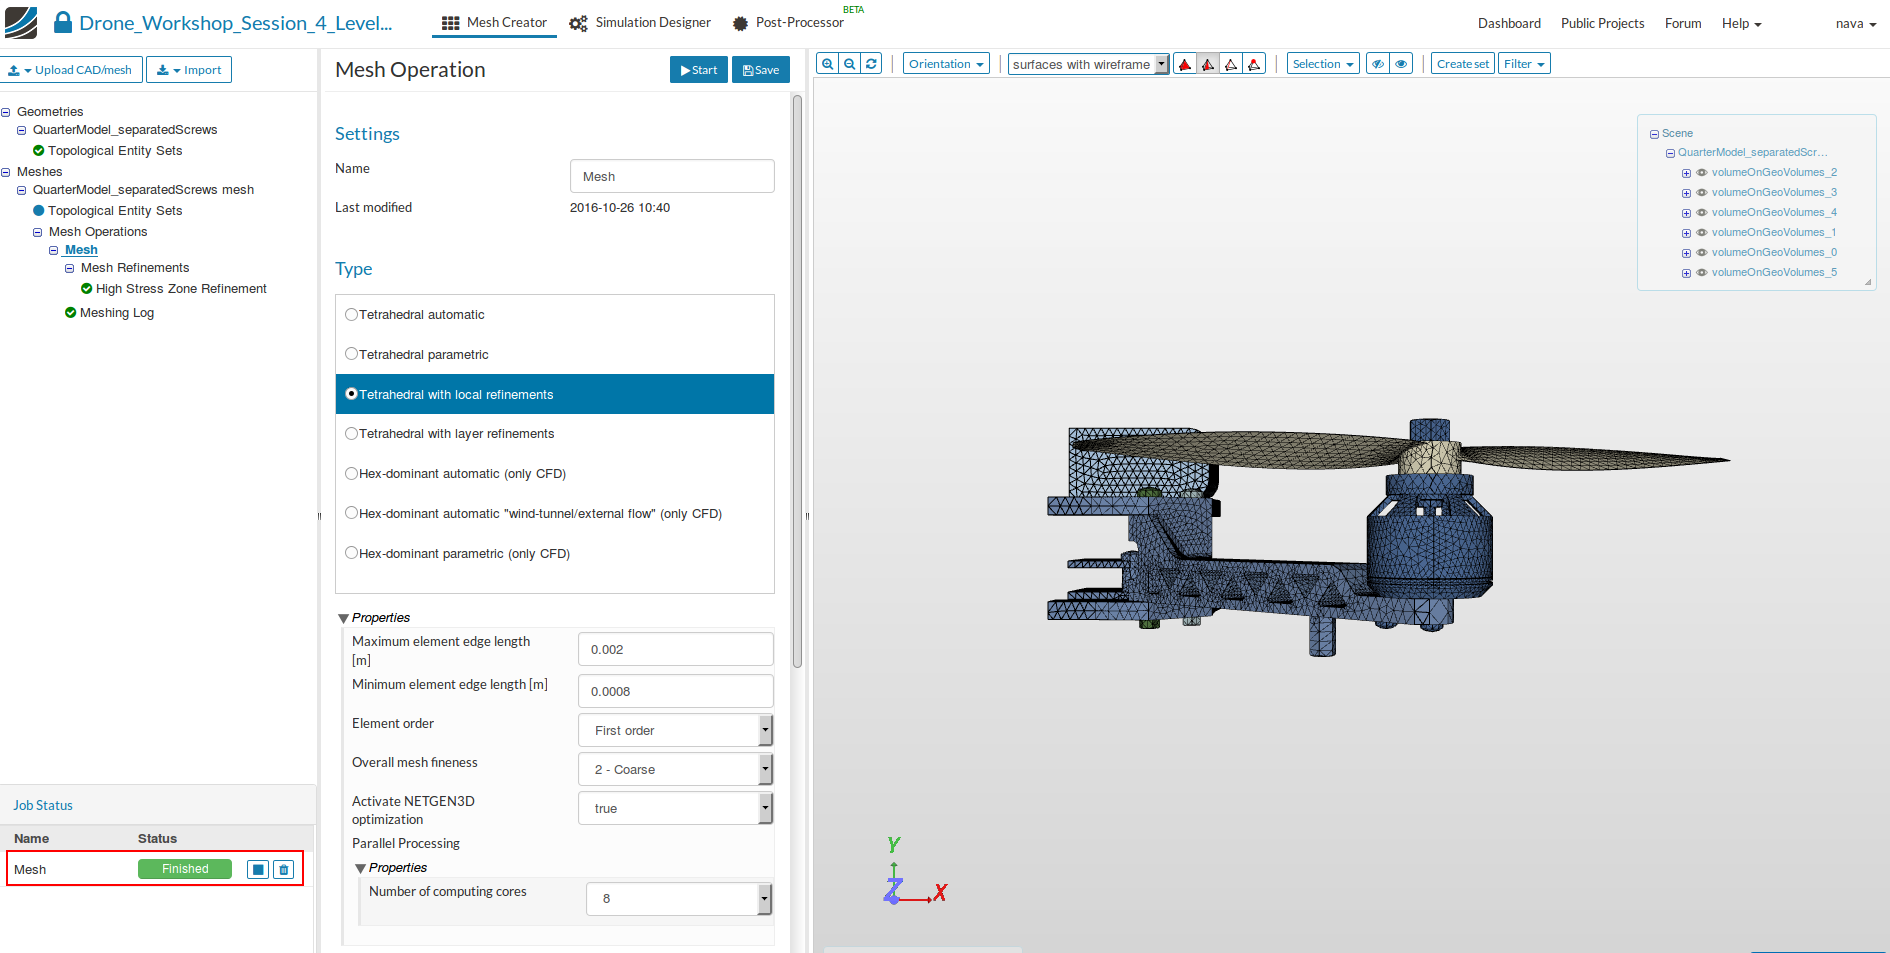1890x953 pixels.
Task: Click the Mesh Operation panel vertical scrollbar
Action: [797, 380]
